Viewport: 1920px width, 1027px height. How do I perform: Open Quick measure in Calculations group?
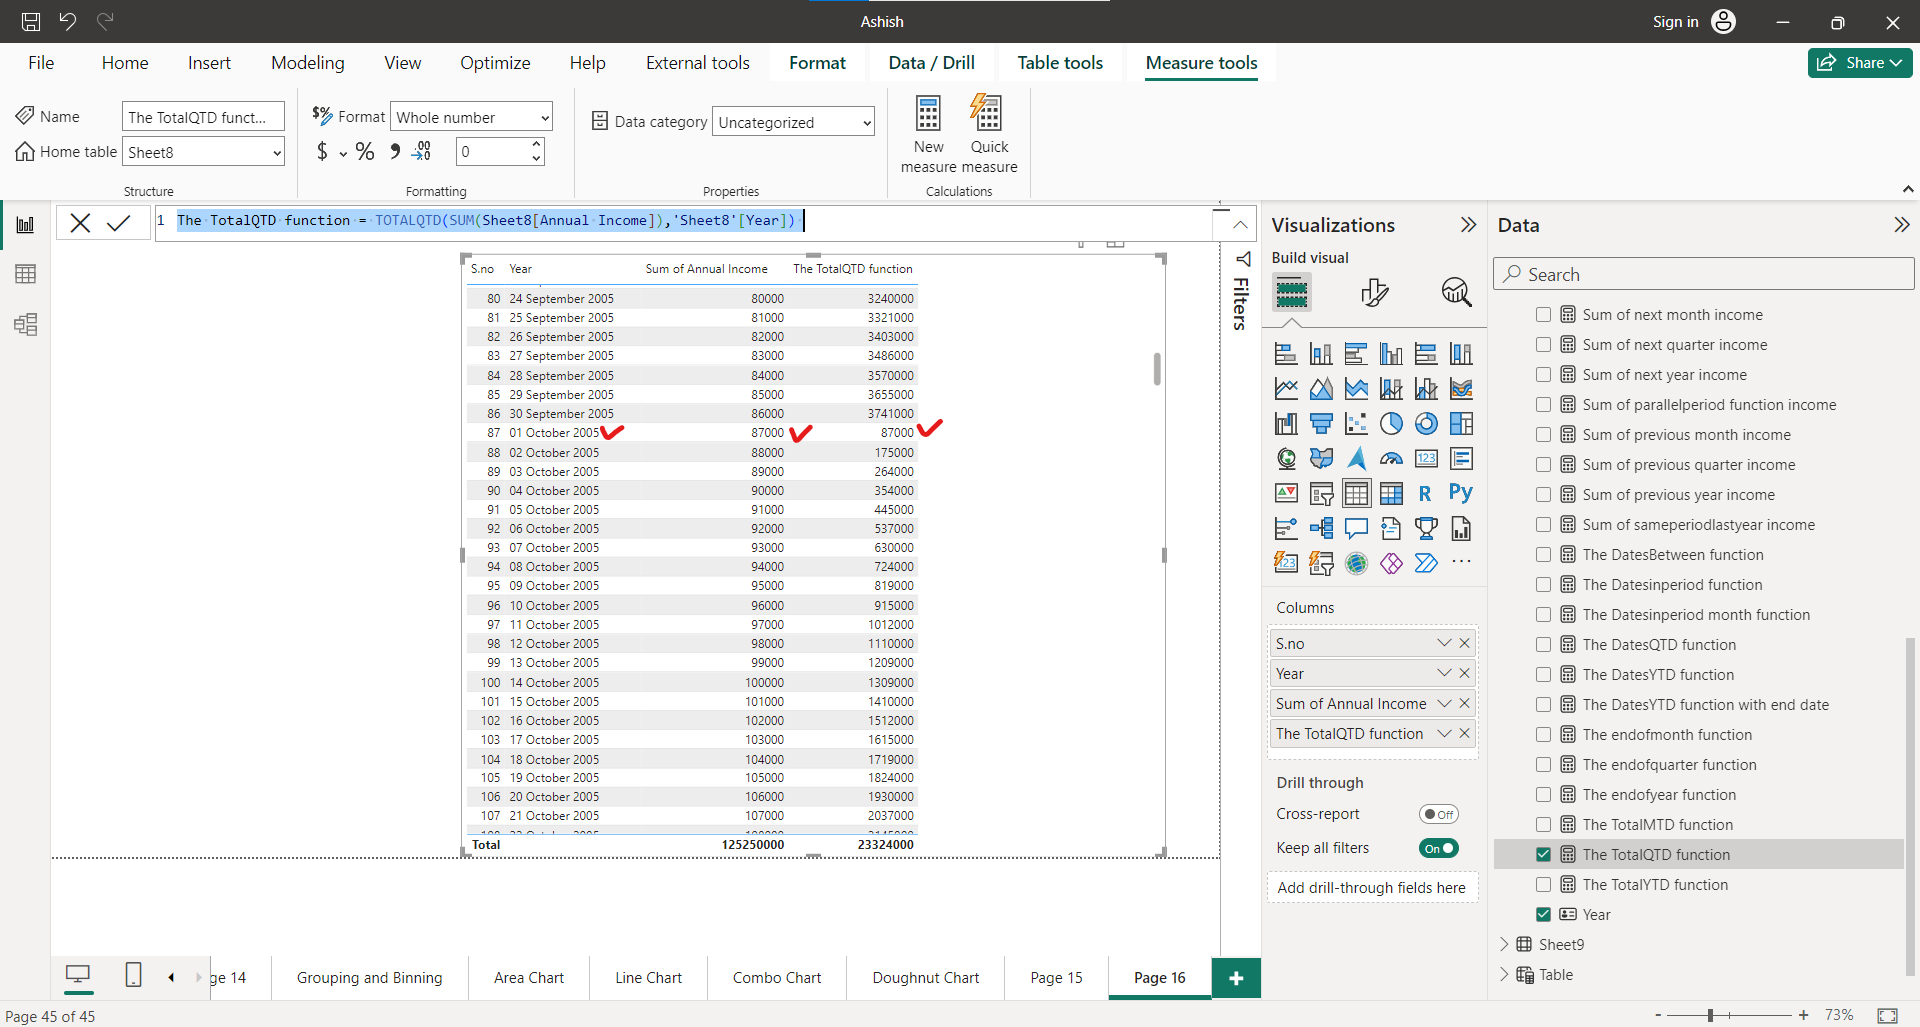tap(988, 133)
